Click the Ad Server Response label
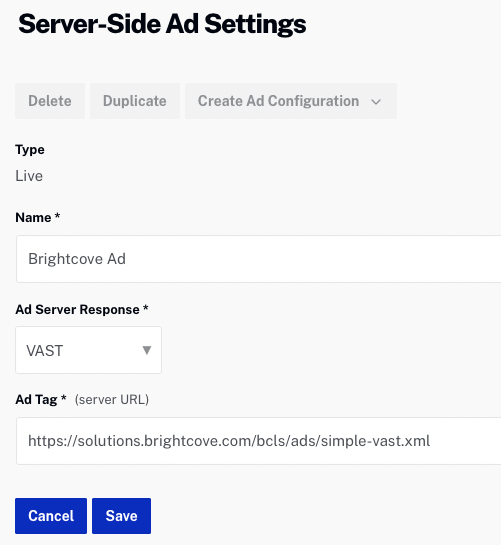 (77, 309)
